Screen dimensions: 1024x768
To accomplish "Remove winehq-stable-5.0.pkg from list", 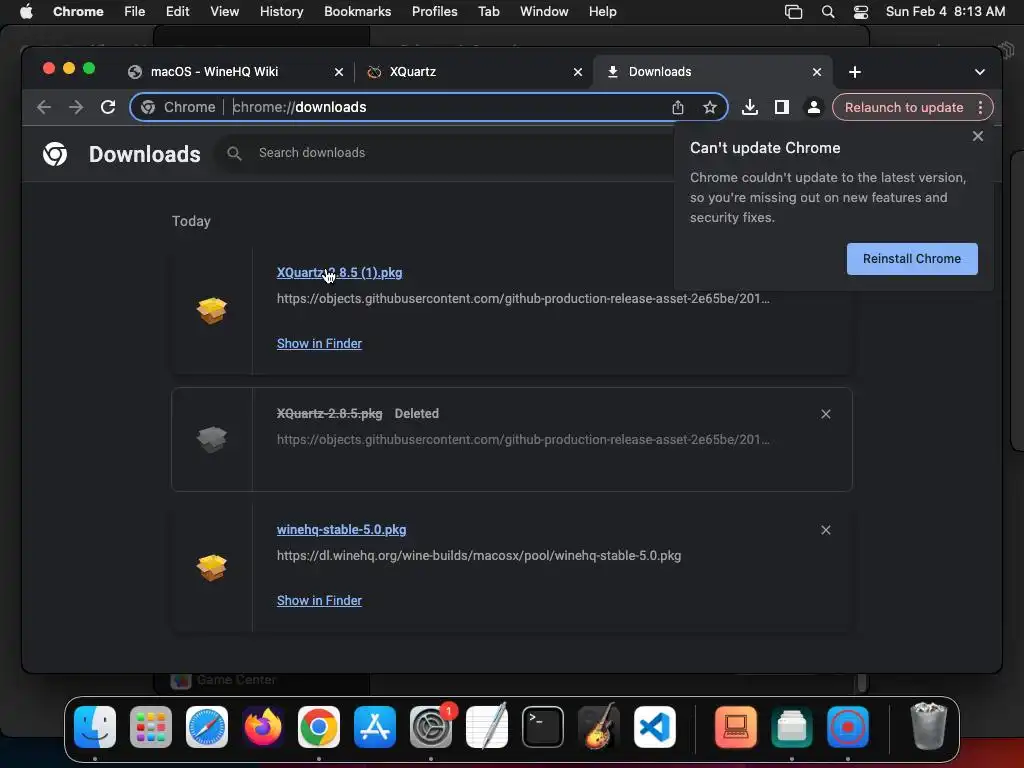I will pyautogui.click(x=825, y=530).
